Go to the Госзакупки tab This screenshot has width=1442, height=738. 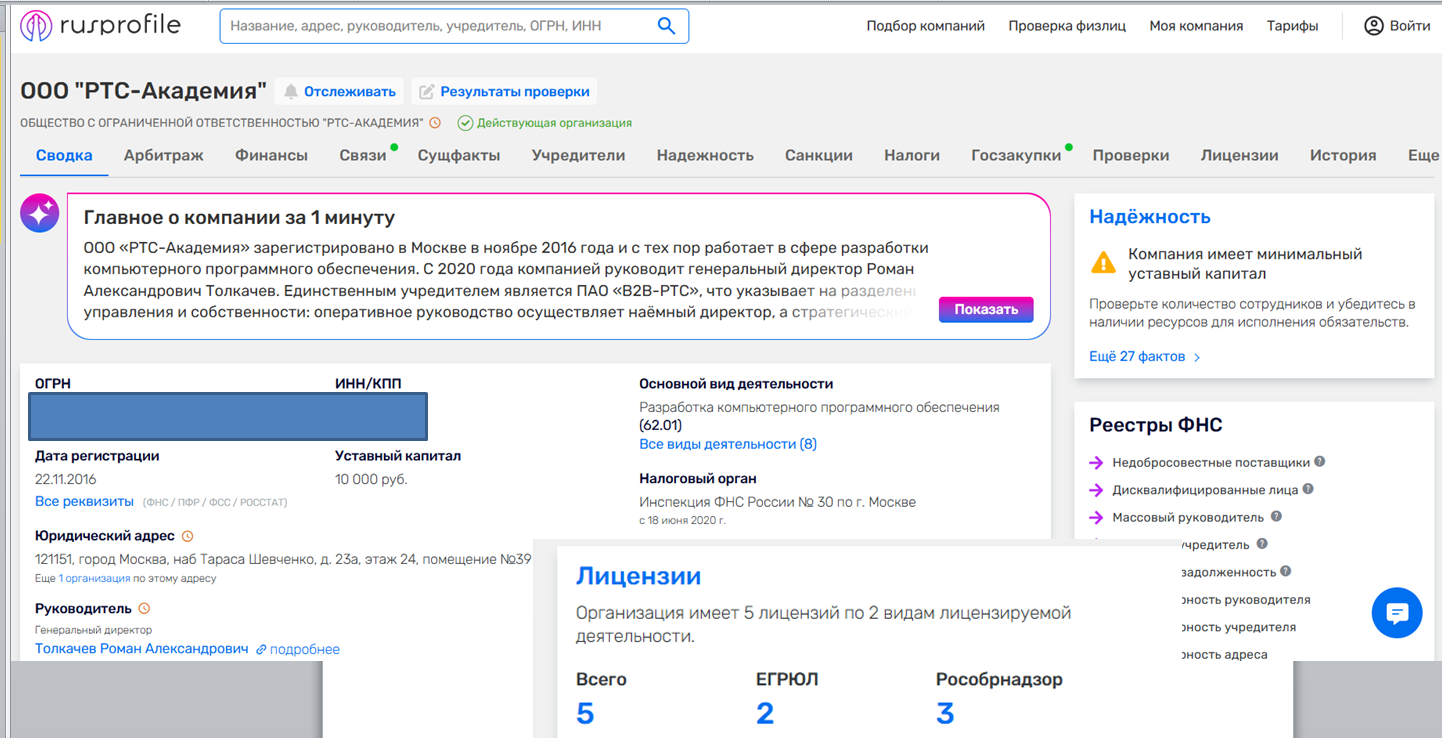pos(1016,155)
